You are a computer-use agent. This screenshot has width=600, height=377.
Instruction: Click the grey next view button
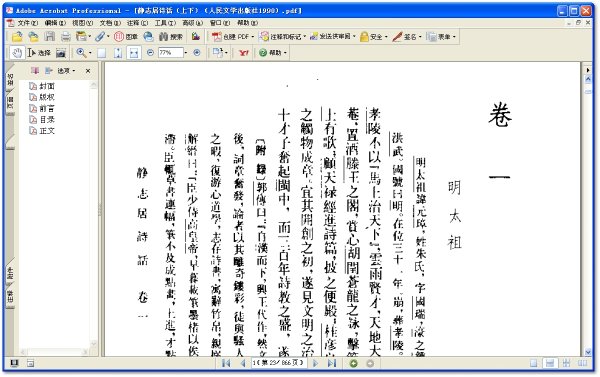point(370,363)
